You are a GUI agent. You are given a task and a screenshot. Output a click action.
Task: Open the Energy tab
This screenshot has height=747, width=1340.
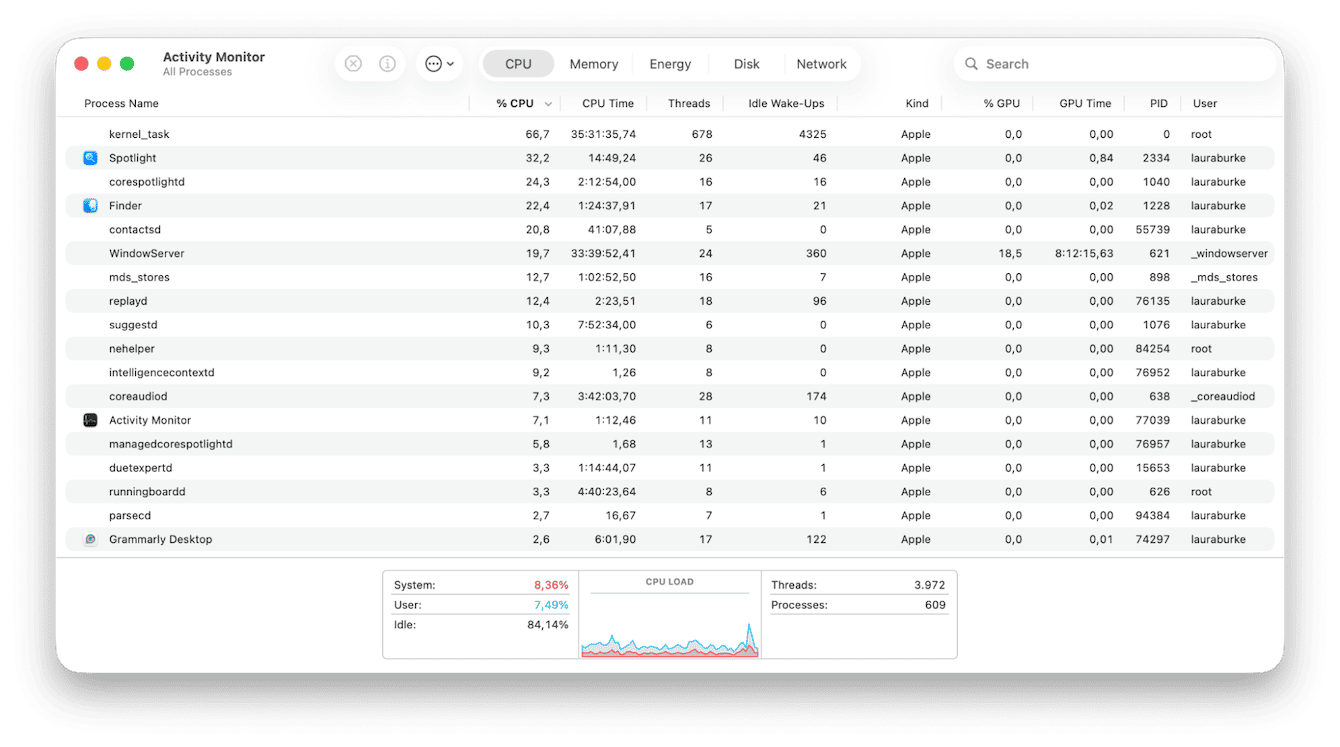670,63
